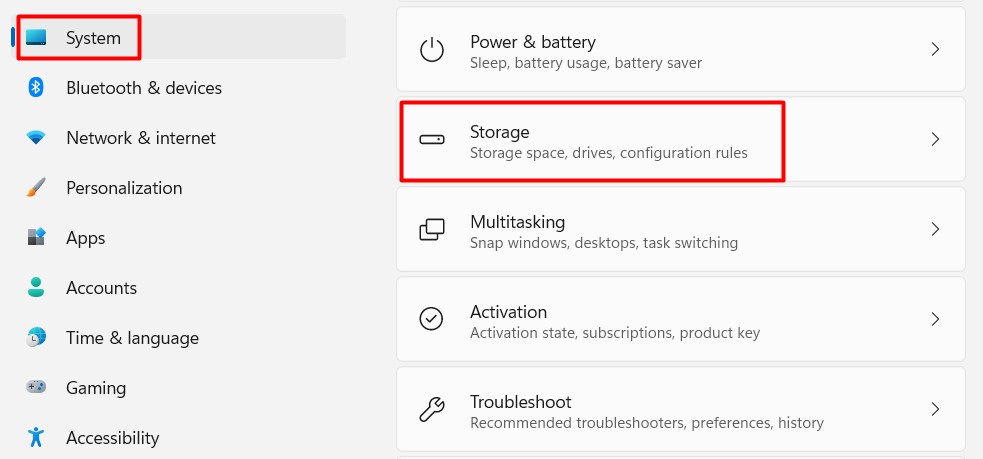The width and height of the screenshot is (983, 459).
Task: Click the Time & language globe icon
Action: point(36,338)
